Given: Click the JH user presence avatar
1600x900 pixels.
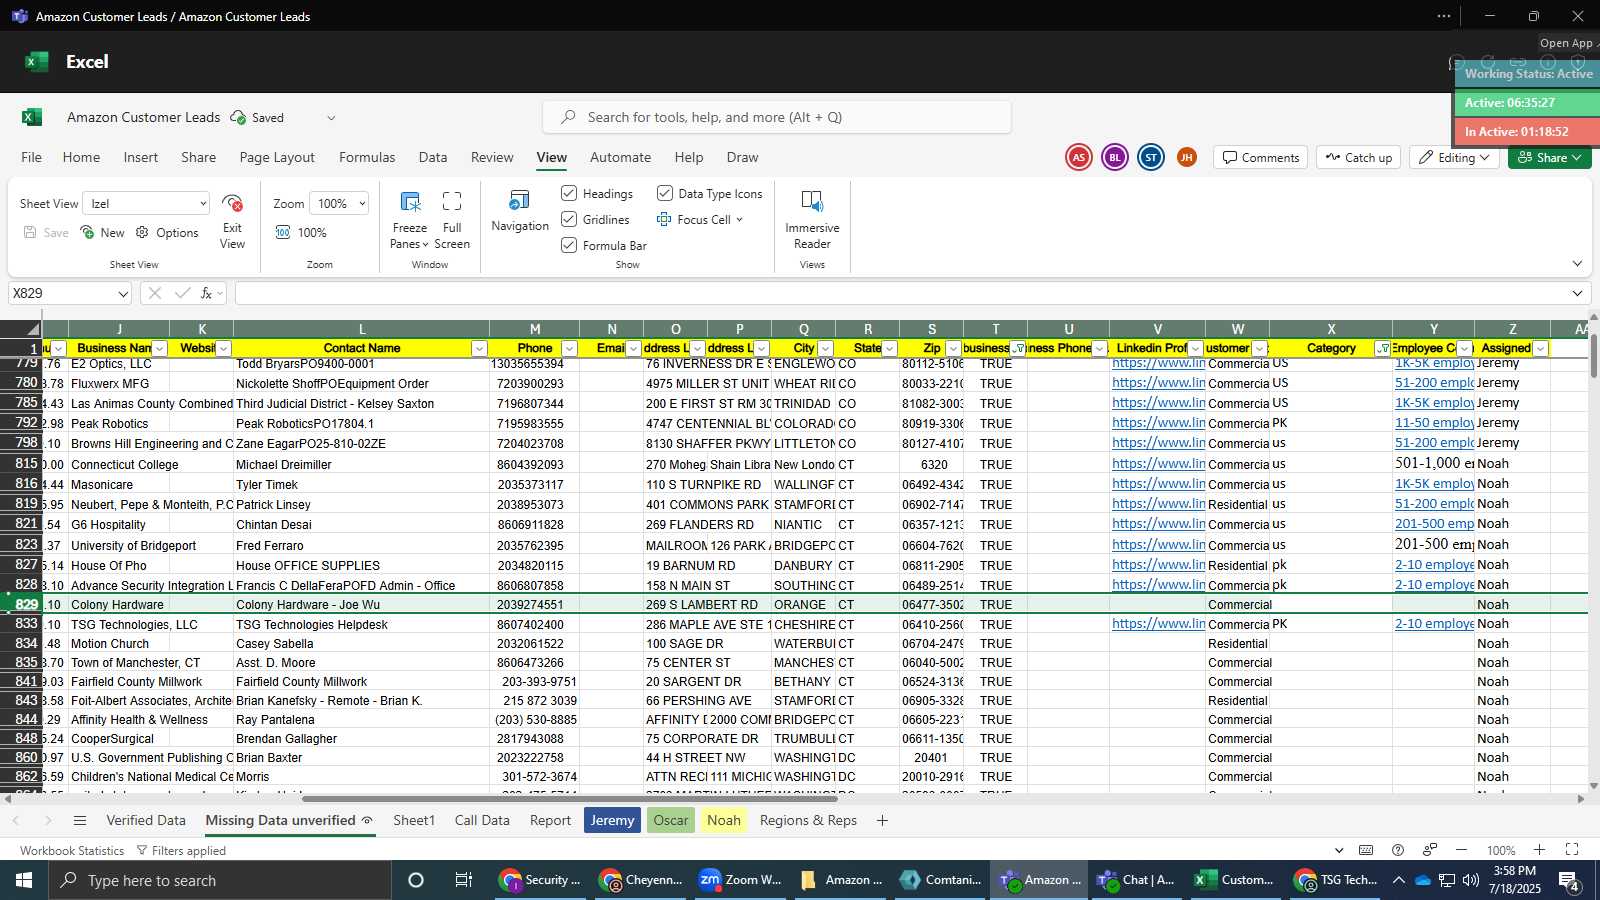Looking at the screenshot, I should (1187, 157).
